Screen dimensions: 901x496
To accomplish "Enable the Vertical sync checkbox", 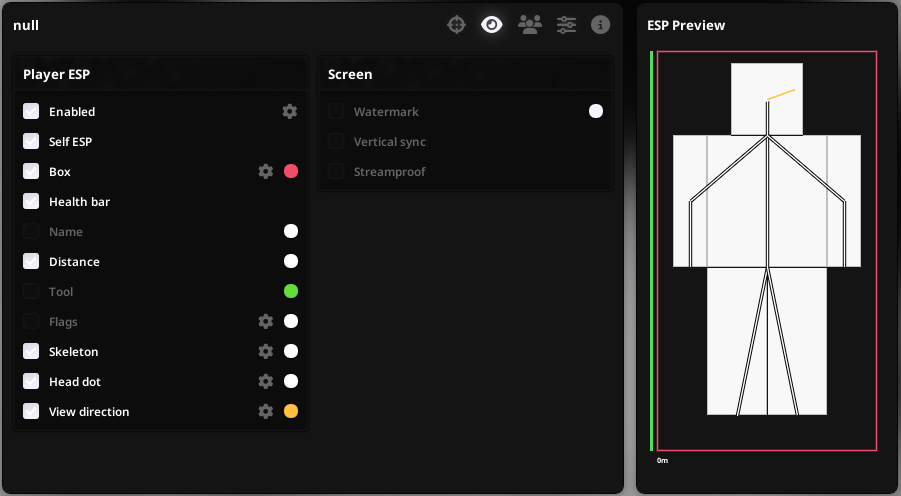I will point(336,141).
